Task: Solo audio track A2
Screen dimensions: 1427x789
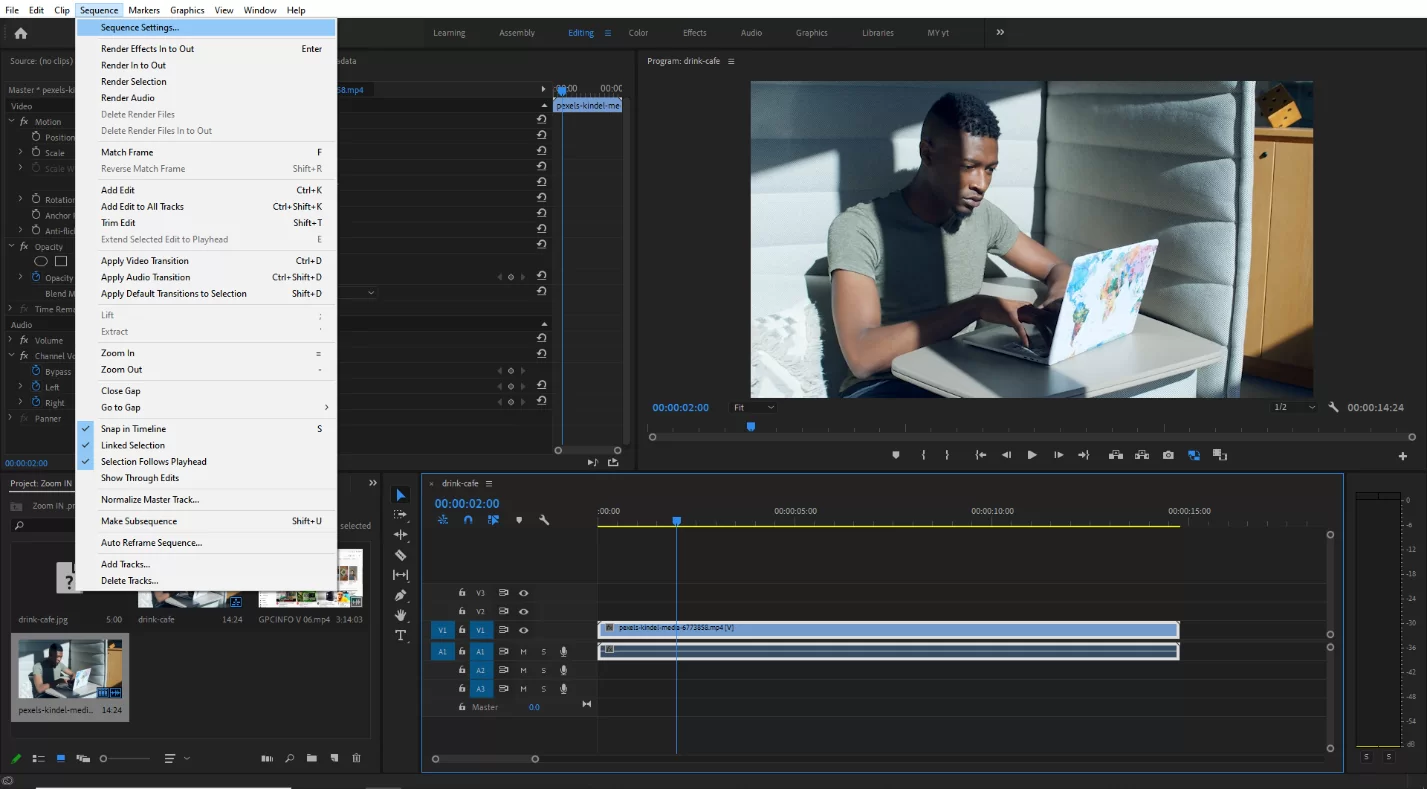Action: point(544,670)
